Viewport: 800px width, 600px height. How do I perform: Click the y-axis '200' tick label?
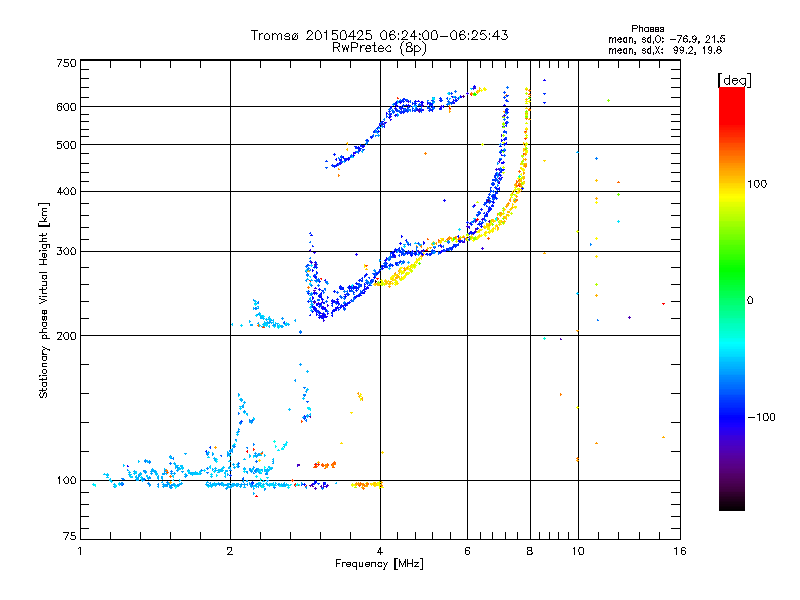tap(67, 336)
